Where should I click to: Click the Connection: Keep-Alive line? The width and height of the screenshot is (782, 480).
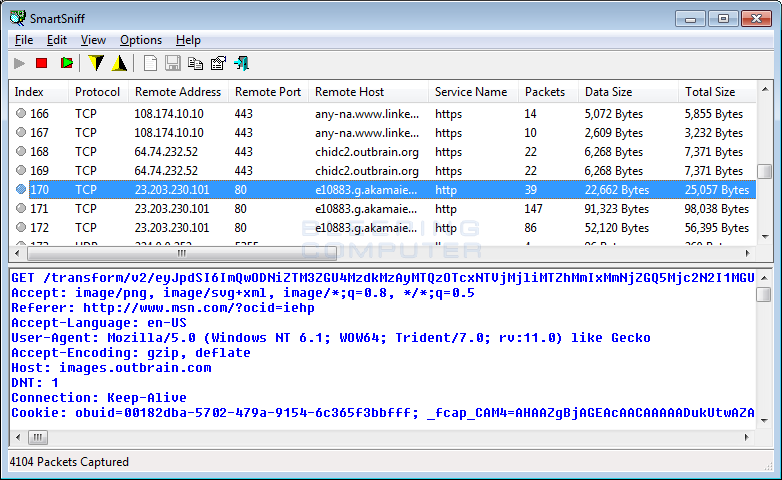[x=99, y=398]
